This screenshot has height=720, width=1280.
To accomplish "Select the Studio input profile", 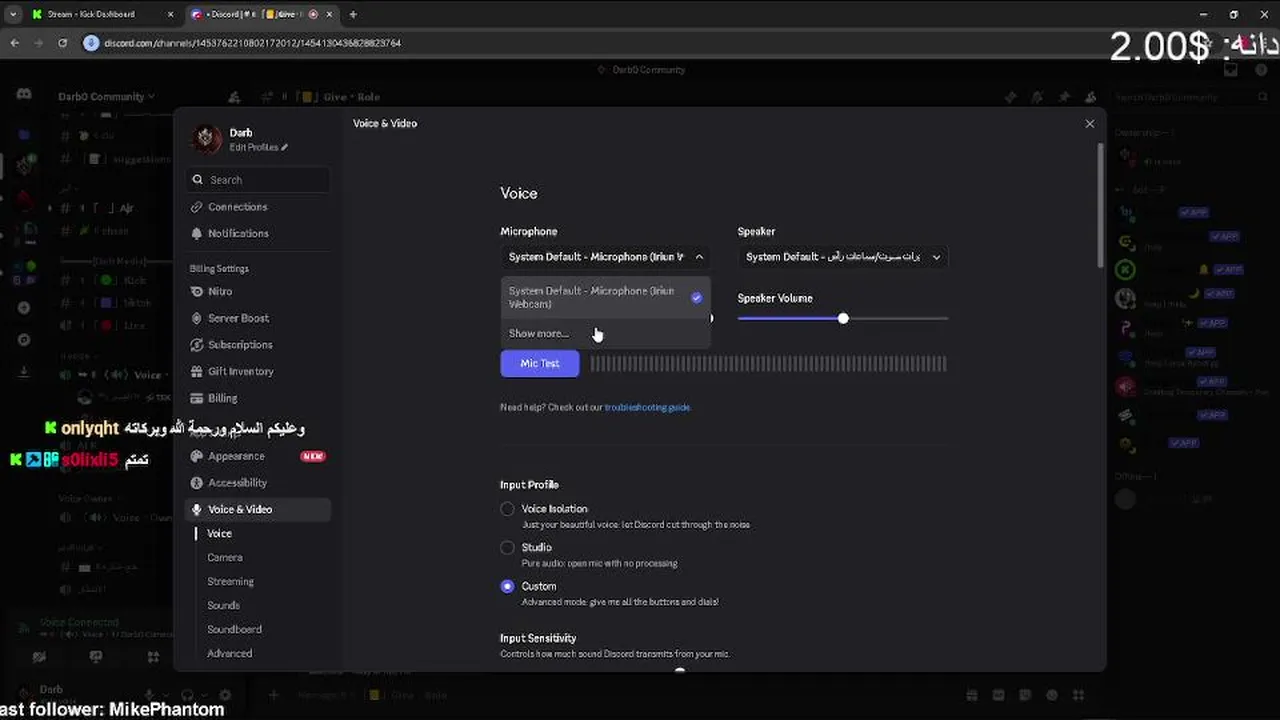I will coord(507,548).
